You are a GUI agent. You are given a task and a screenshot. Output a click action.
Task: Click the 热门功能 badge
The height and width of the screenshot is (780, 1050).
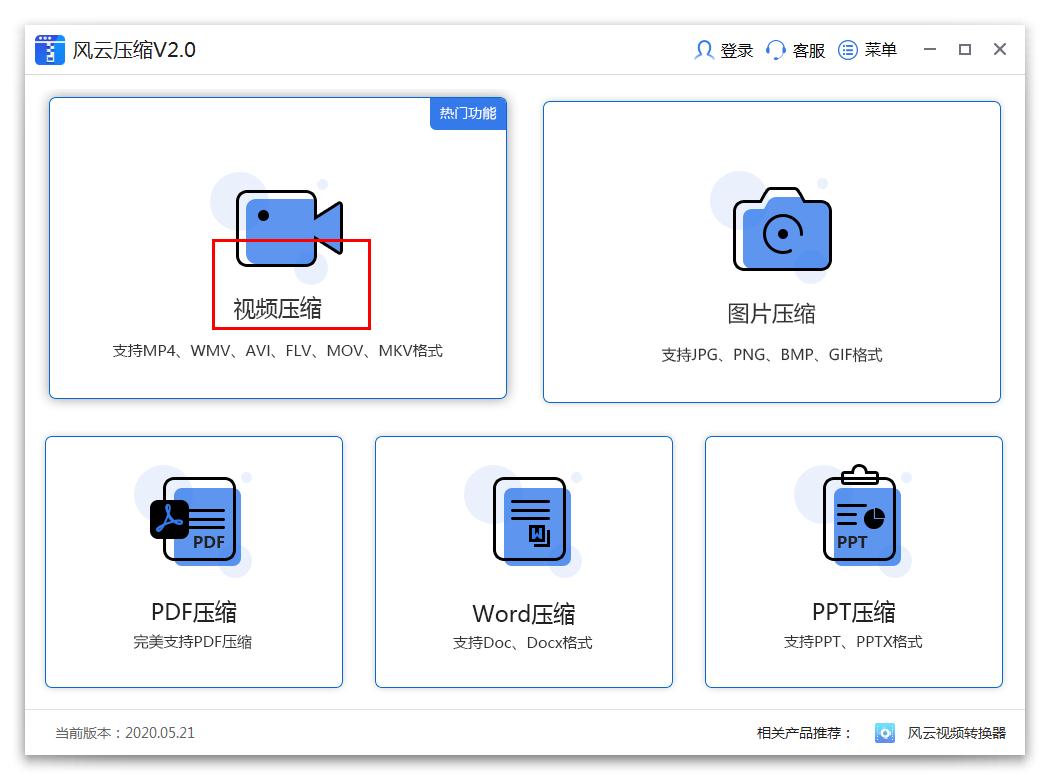click(x=467, y=113)
